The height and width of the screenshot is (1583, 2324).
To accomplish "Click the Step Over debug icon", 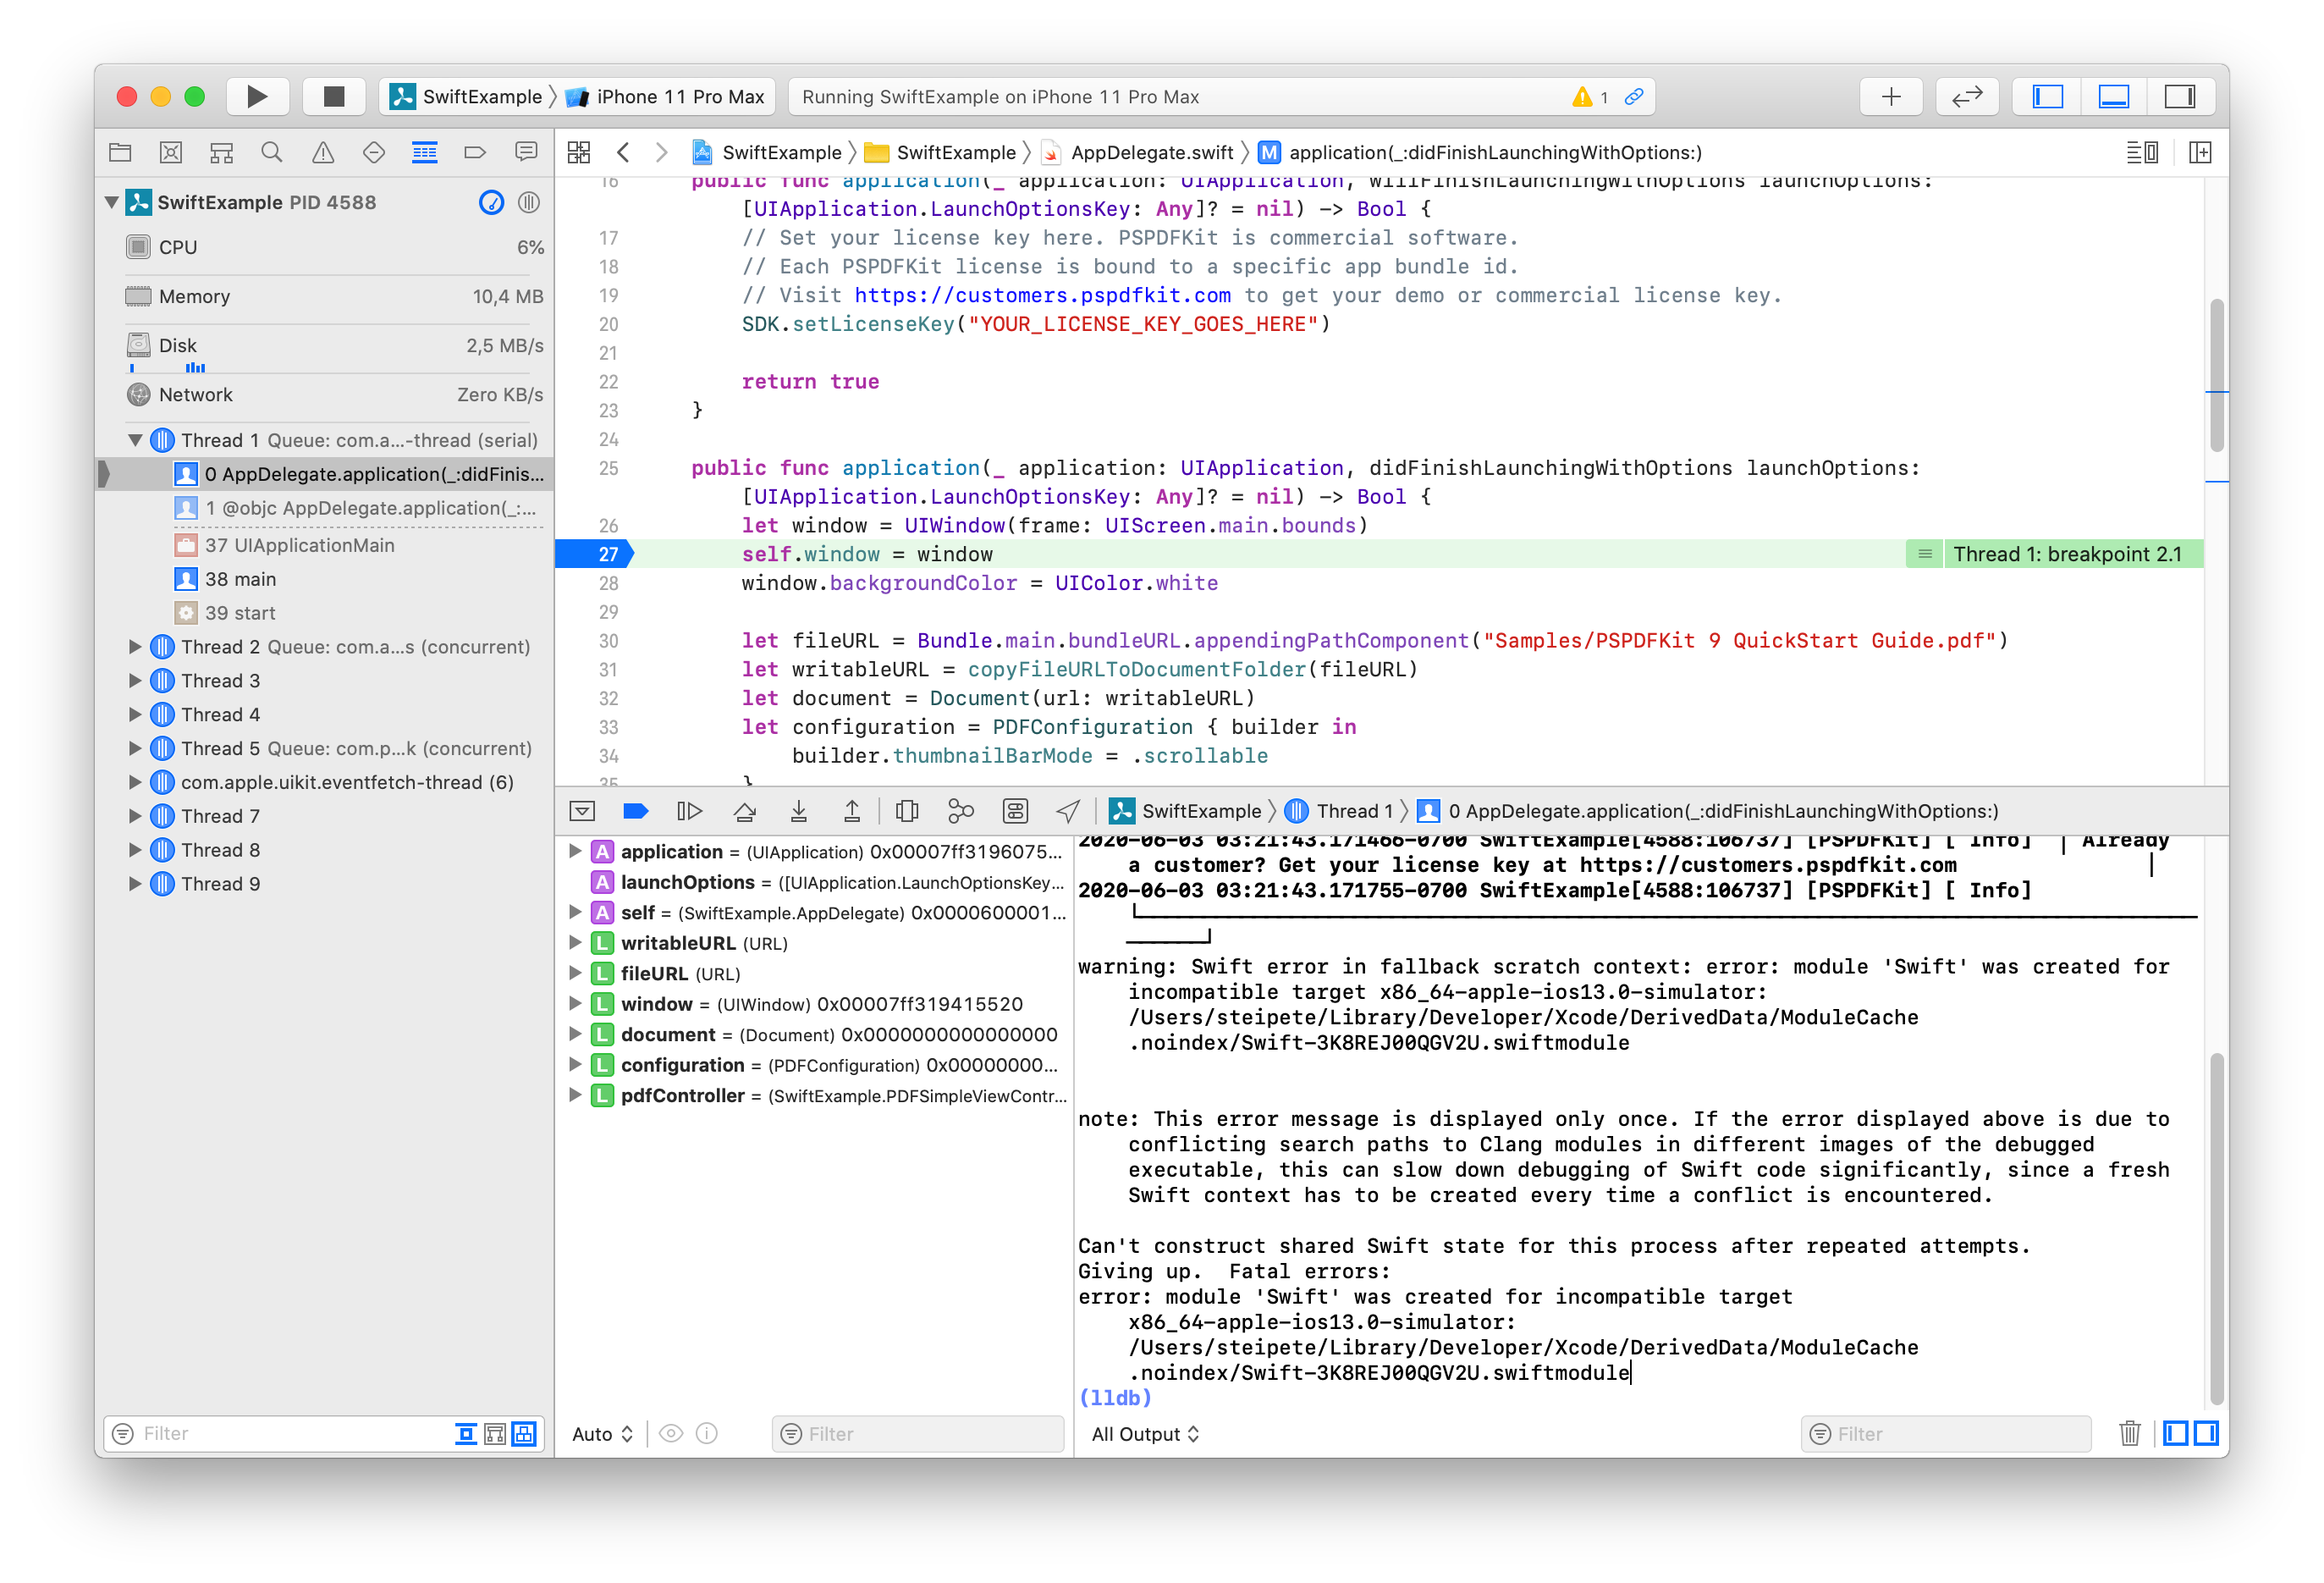I will point(744,811).
